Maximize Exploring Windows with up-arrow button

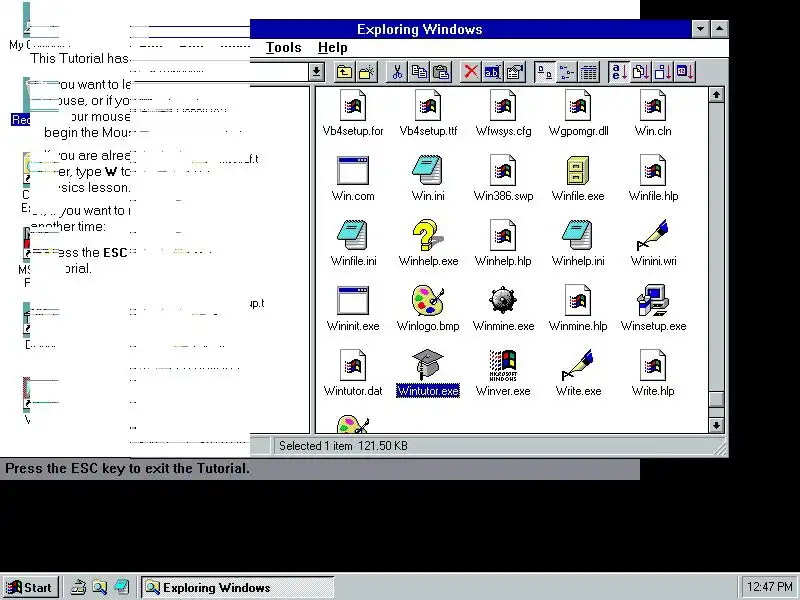(719, 29)
